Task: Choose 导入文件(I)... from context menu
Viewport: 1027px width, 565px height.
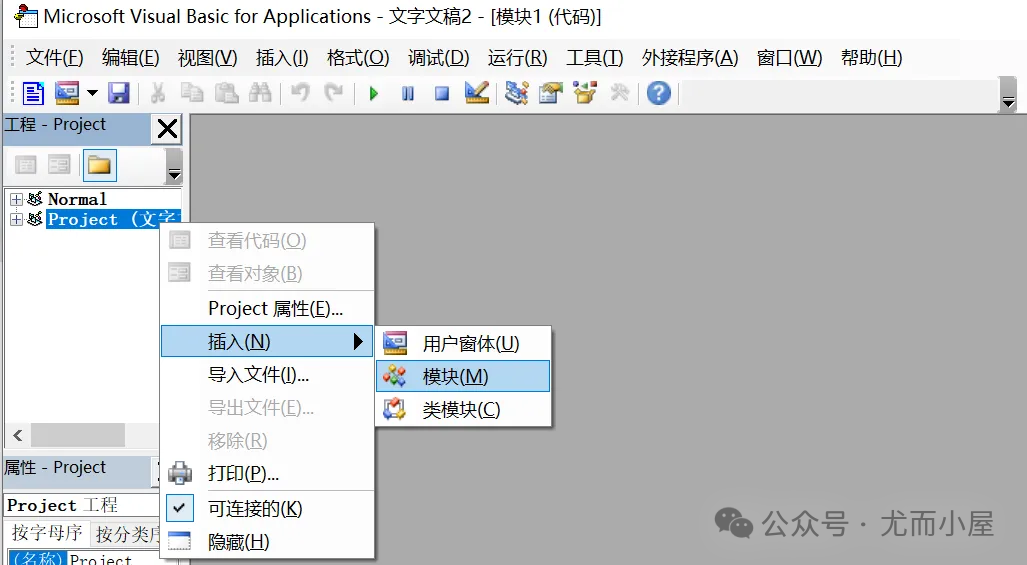Action: pos(267,374)
